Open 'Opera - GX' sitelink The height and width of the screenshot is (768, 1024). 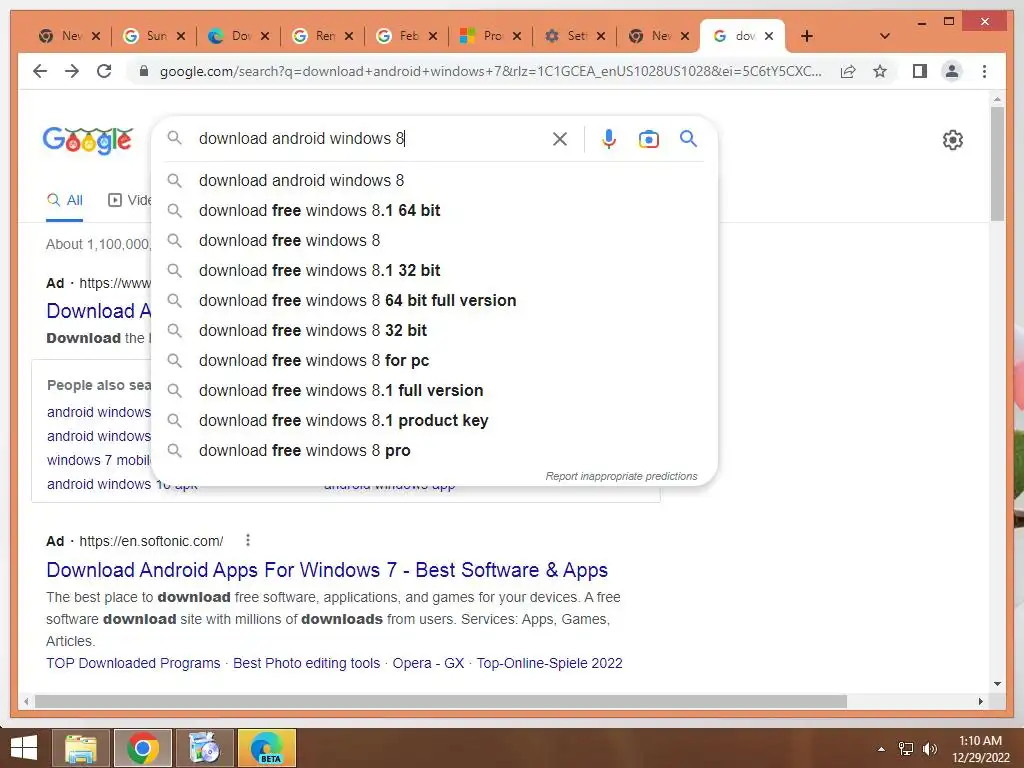pyautogui.click(x=428, y=663)
